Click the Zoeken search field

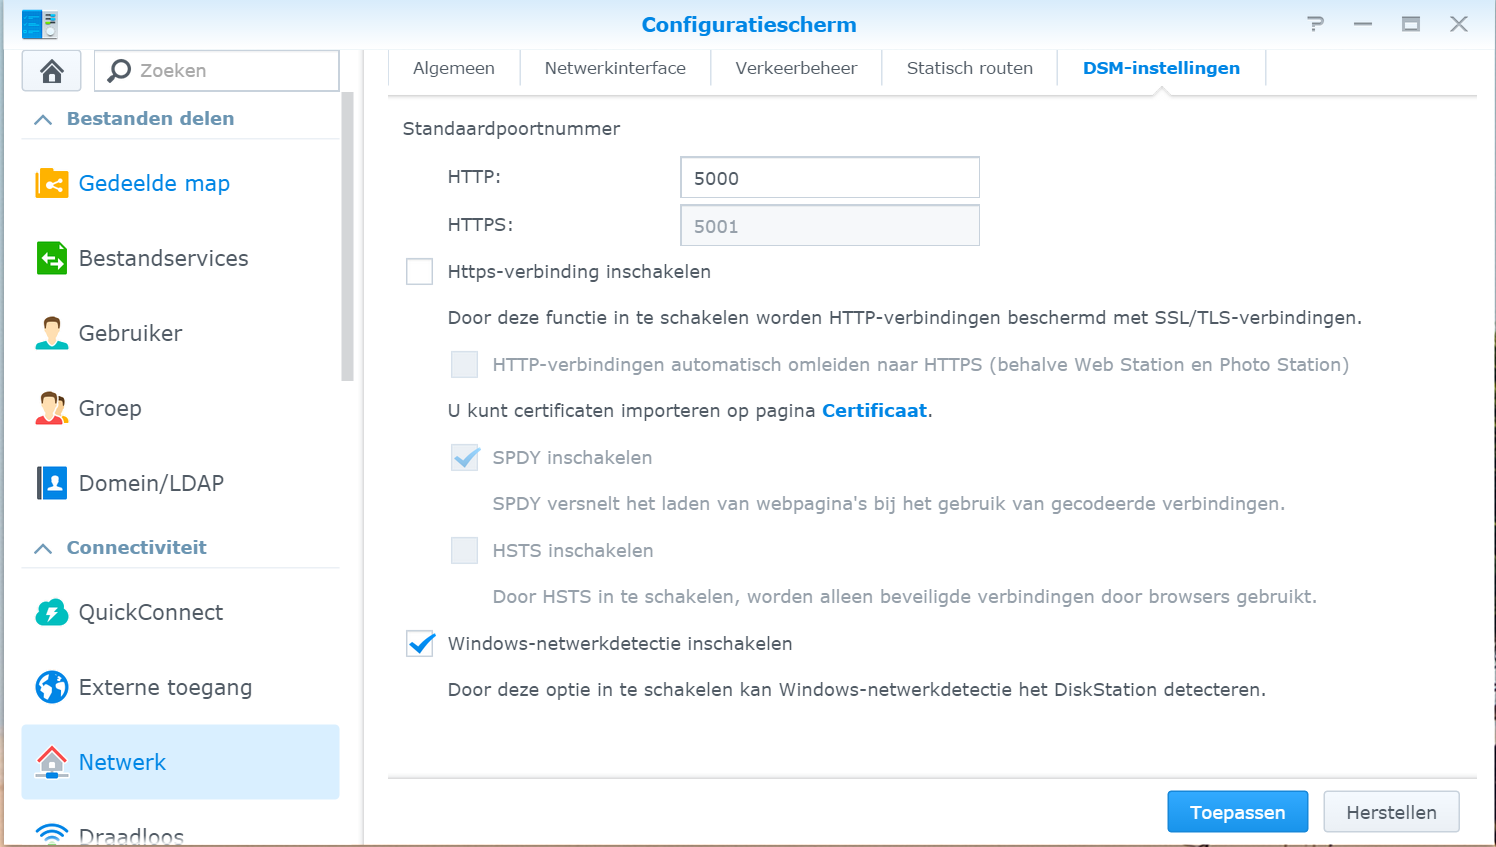click(217, 70)
